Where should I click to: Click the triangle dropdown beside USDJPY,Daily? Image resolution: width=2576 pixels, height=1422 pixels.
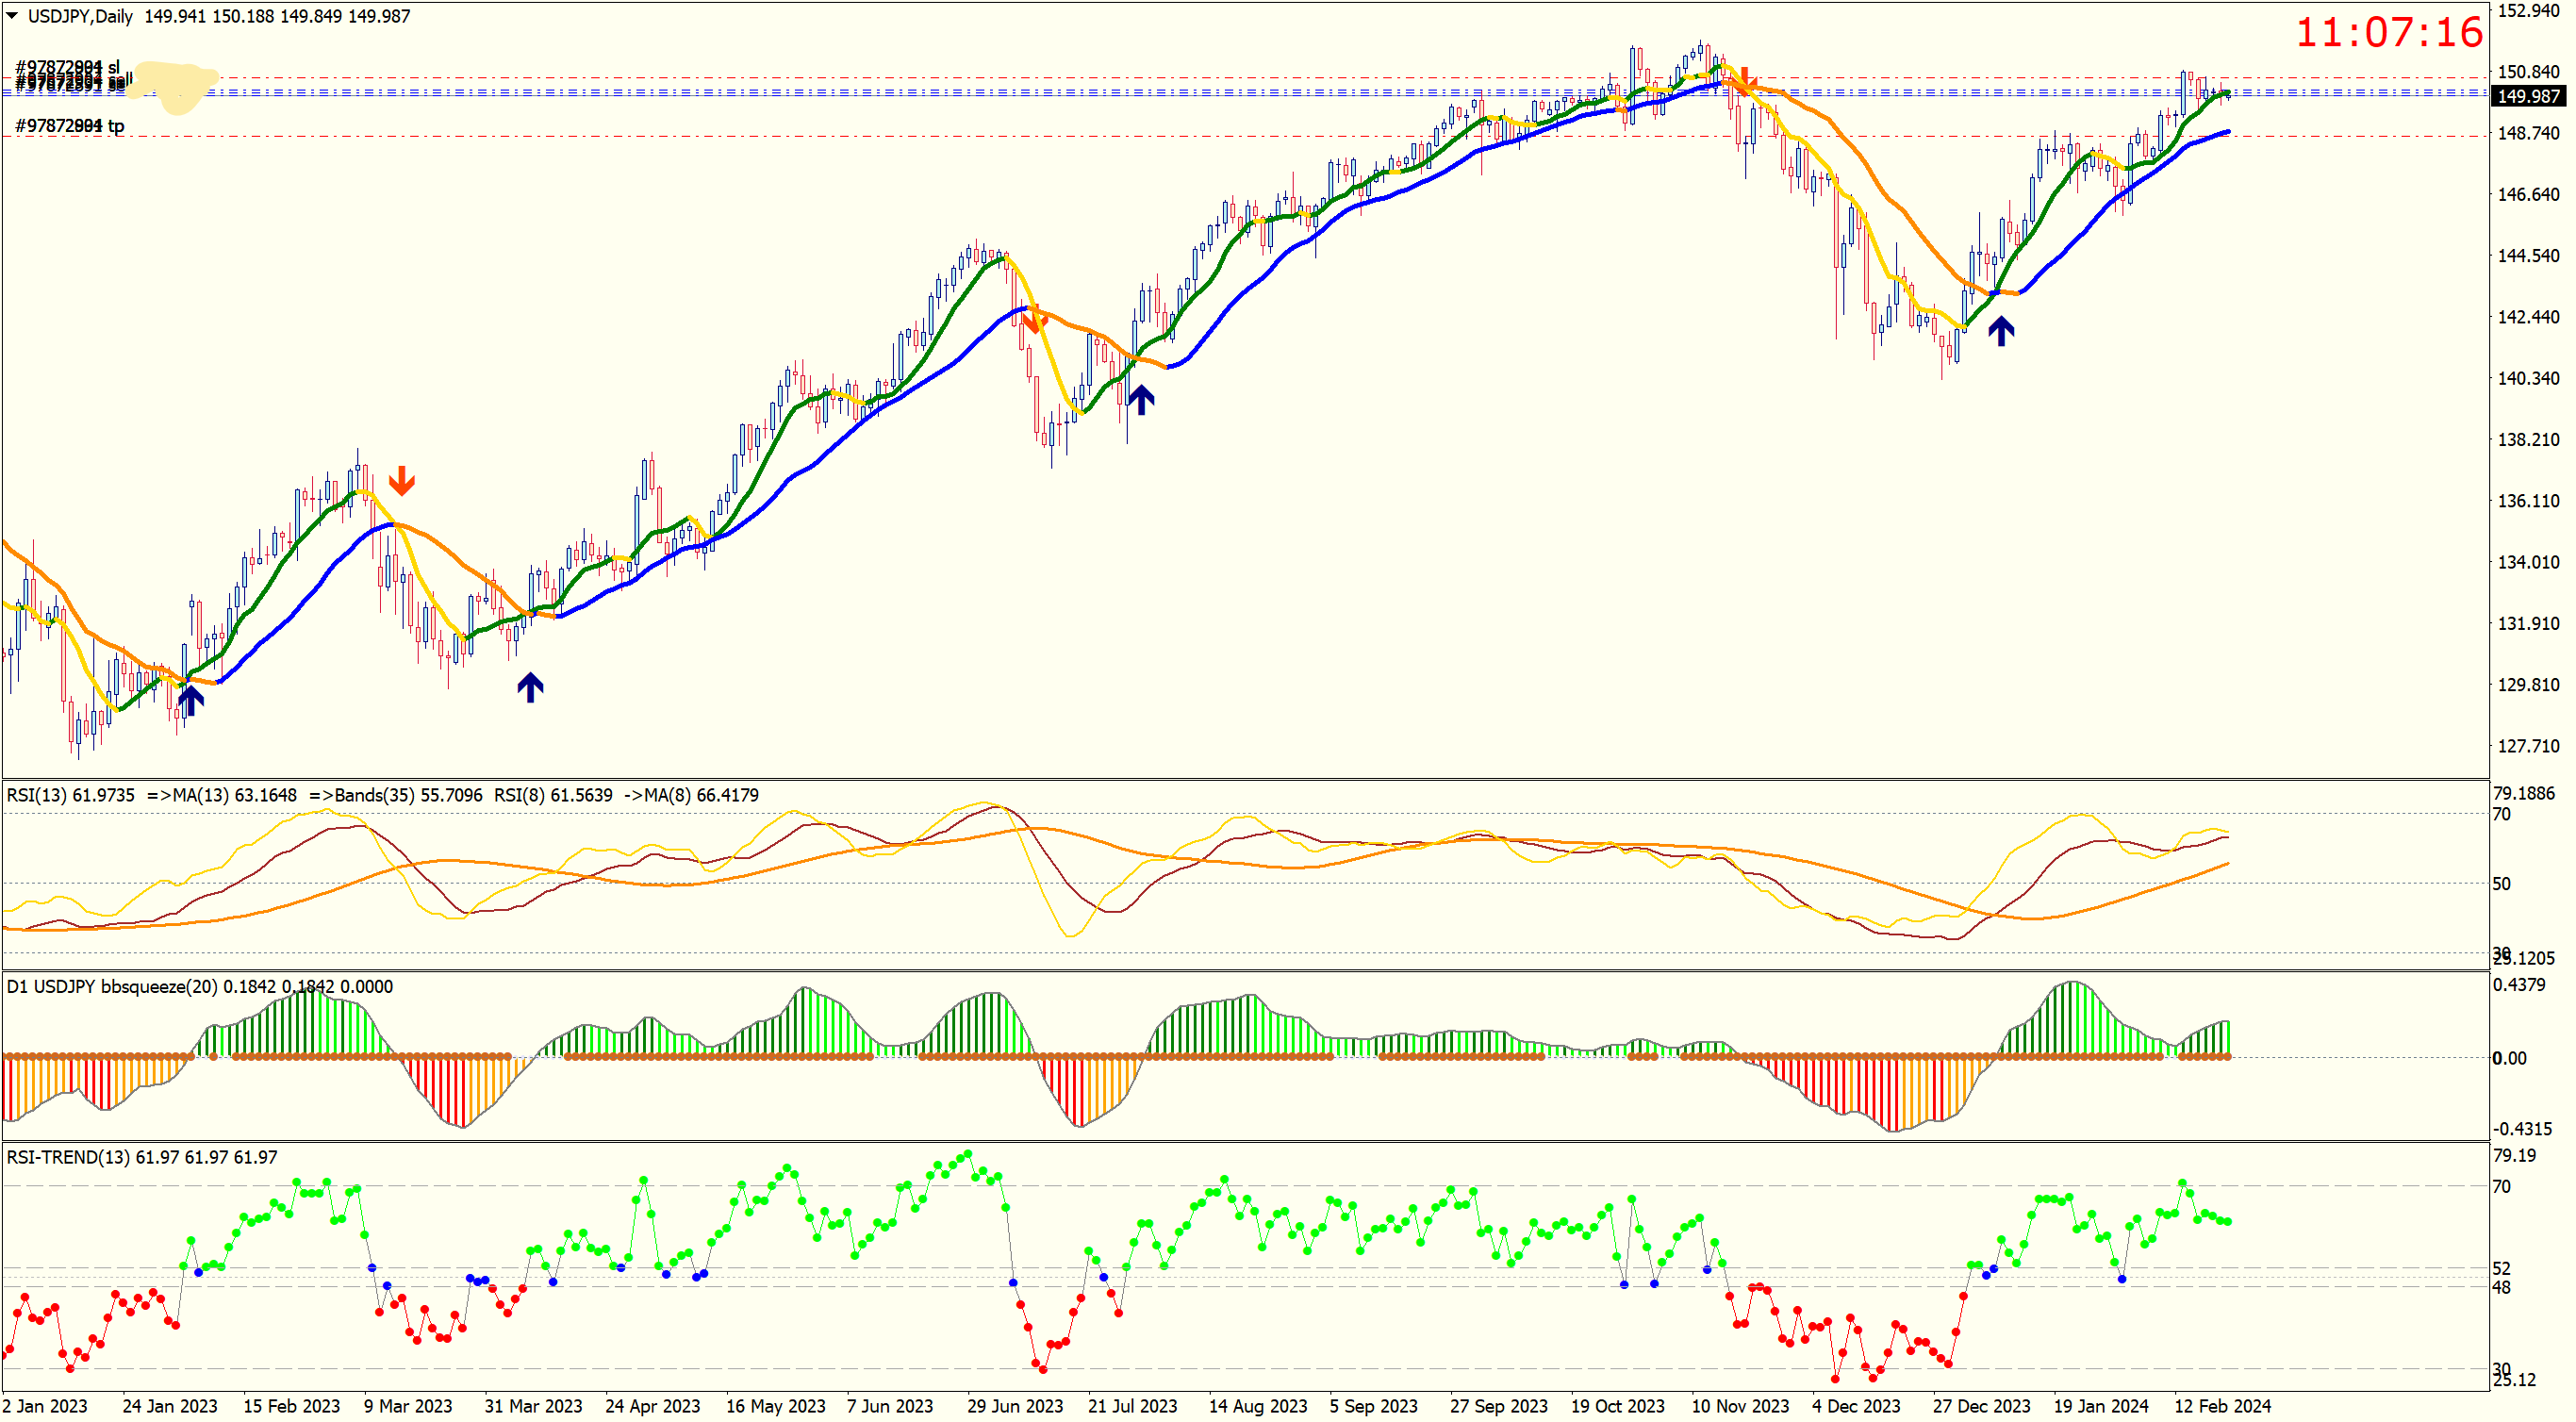pos(12,16)
